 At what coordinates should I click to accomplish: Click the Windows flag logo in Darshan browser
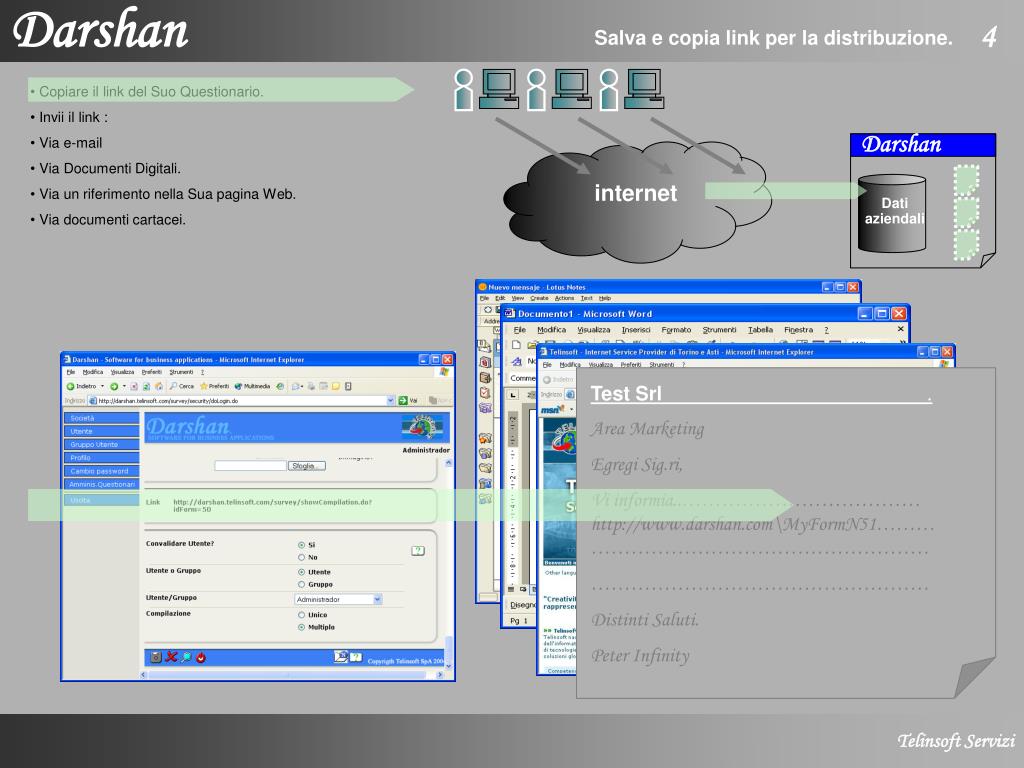444,372
